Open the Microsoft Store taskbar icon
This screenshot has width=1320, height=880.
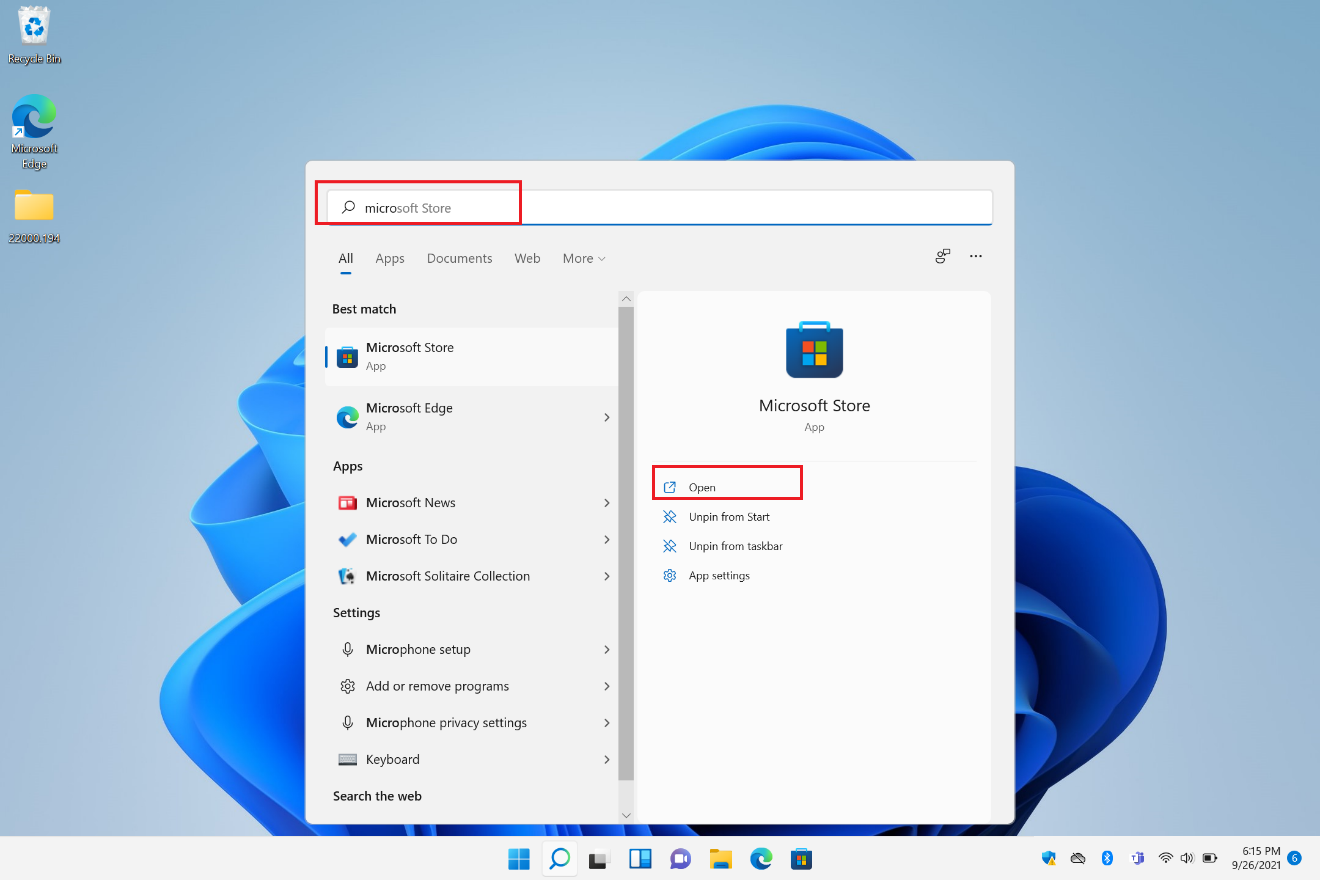tap(801, 858)
